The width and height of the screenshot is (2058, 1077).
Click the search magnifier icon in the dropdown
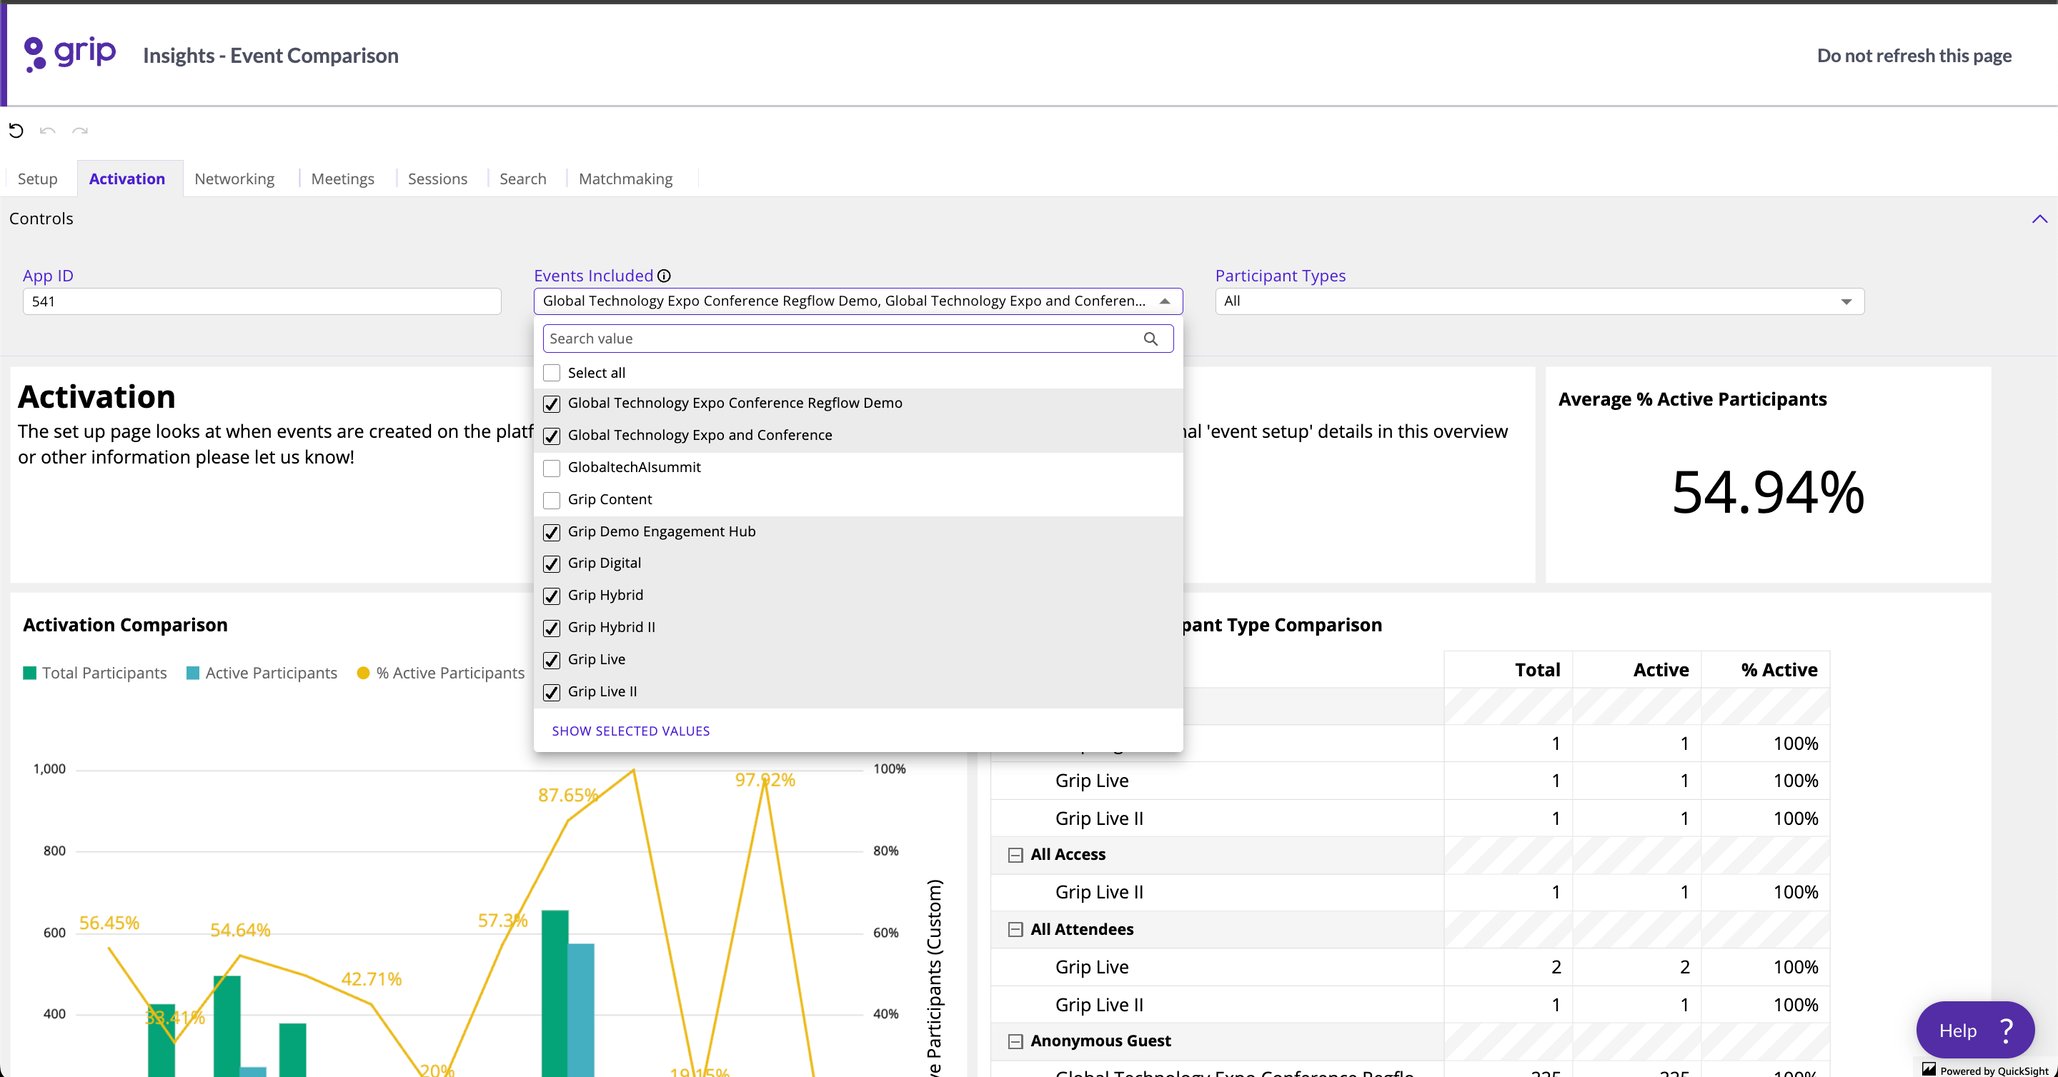click(x=1151, y=339)
